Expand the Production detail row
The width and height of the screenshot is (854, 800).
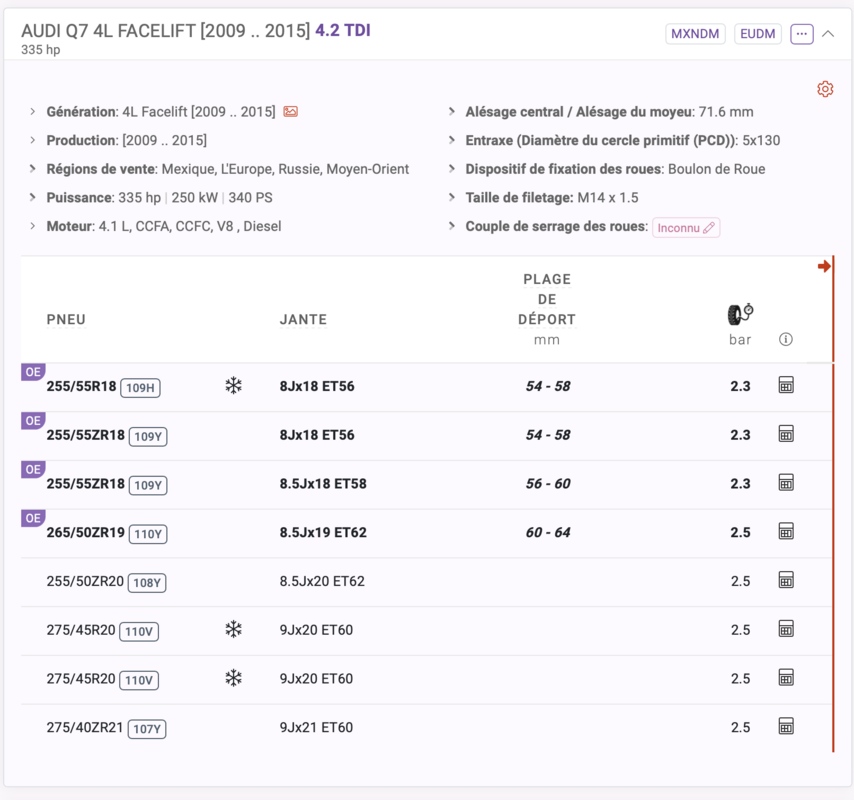(x=33, y=140)
